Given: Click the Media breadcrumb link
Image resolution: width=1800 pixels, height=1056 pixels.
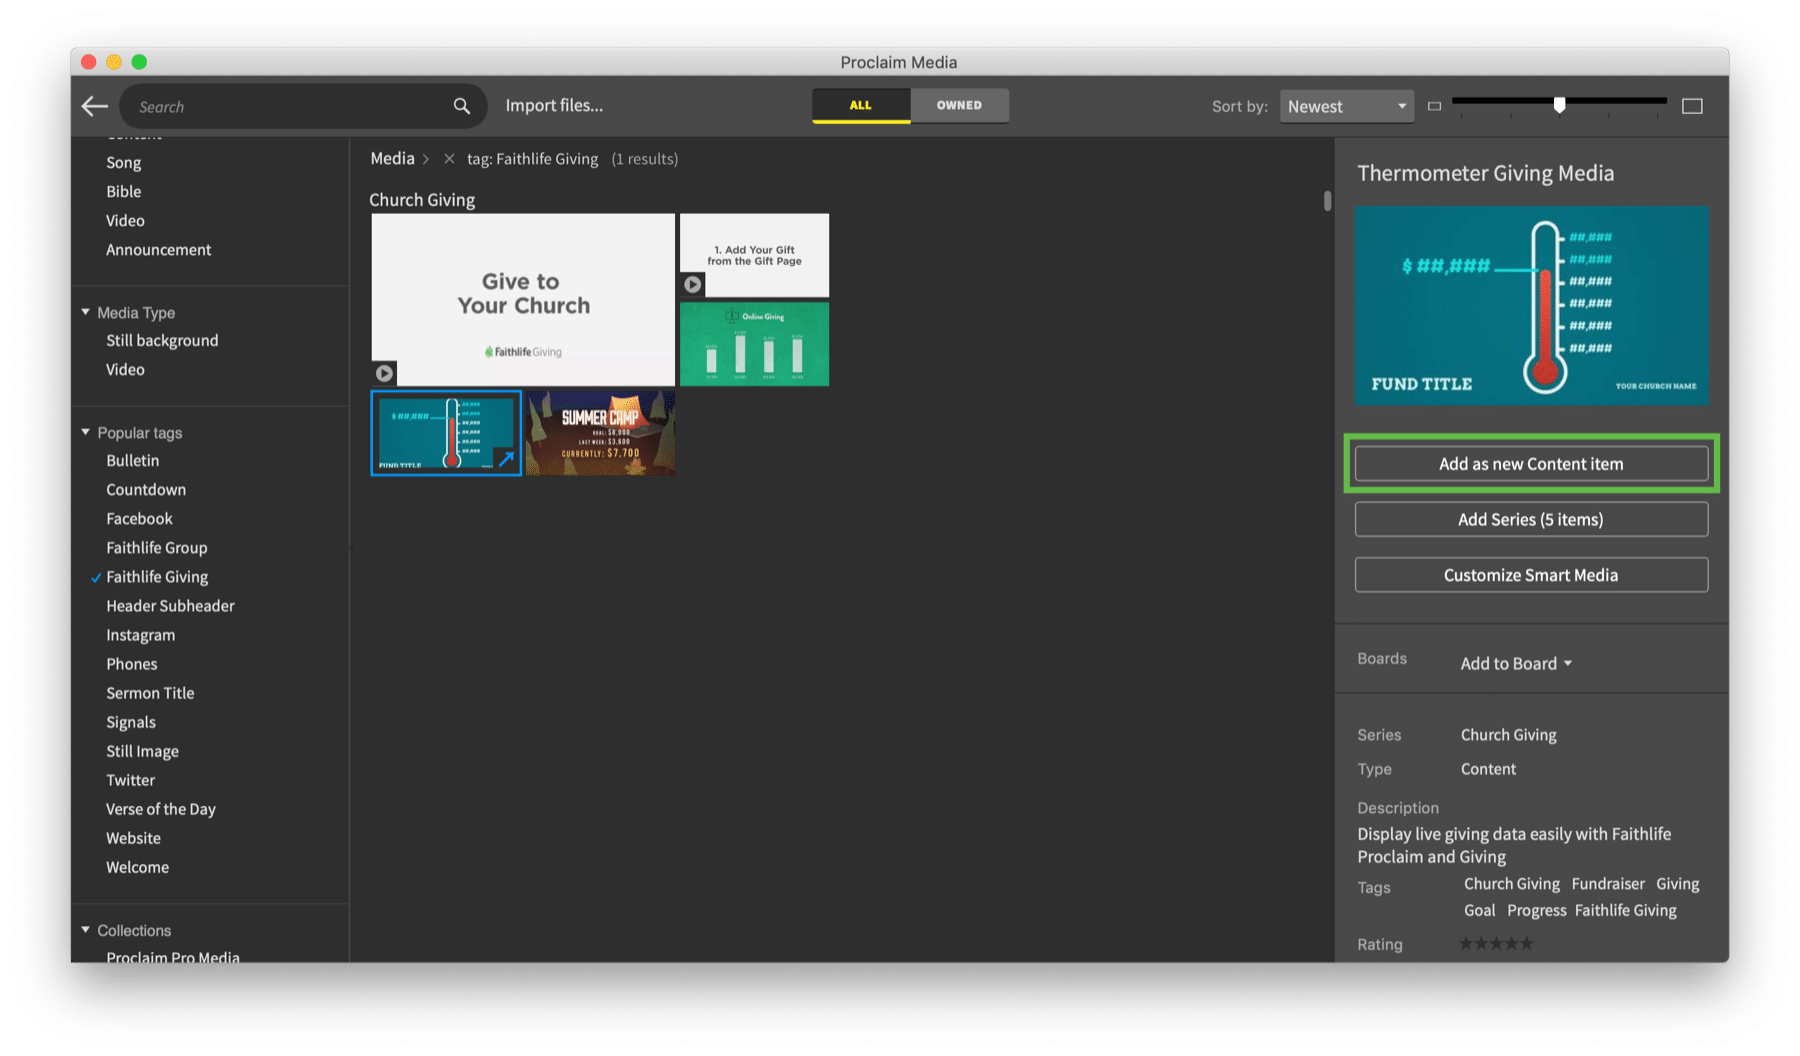Looking at the screenshot, I should [x=392, y=158].
